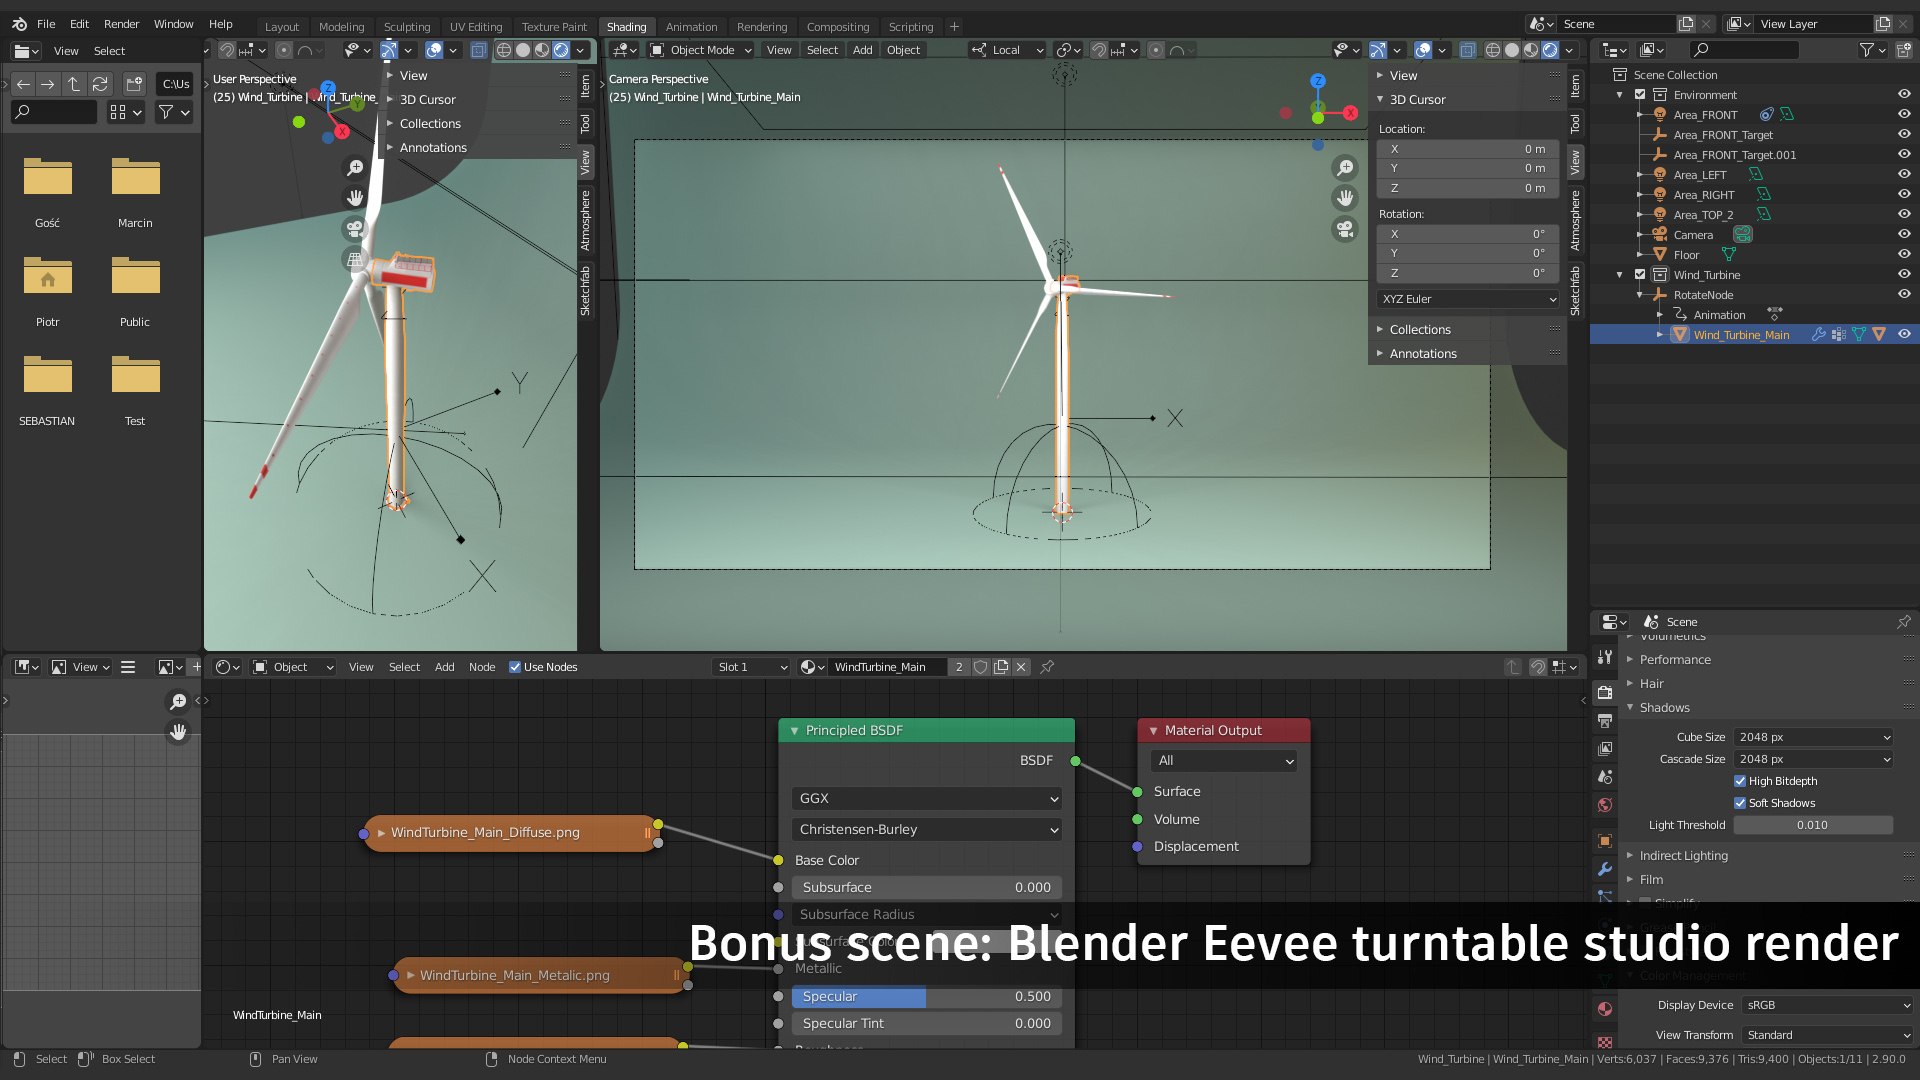This screenshot has height=1080, width=1920.
Task: Open the Render properties tab icon
Action: [1605, 692]
